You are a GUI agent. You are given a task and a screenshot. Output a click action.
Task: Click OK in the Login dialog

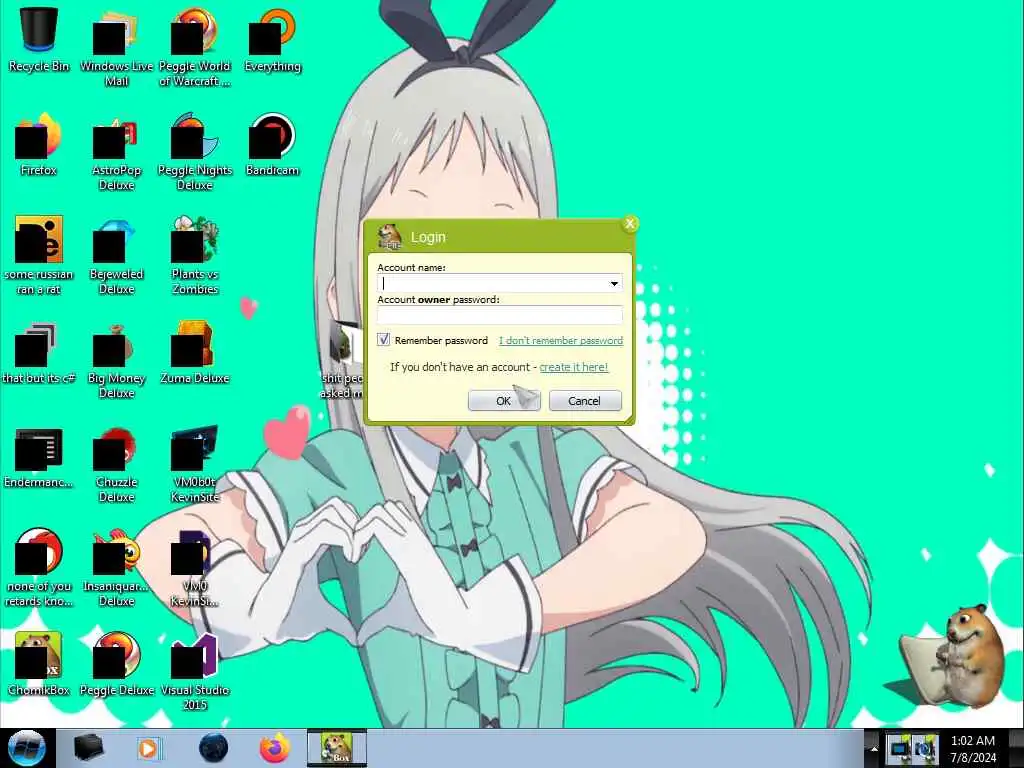(504, 401)
